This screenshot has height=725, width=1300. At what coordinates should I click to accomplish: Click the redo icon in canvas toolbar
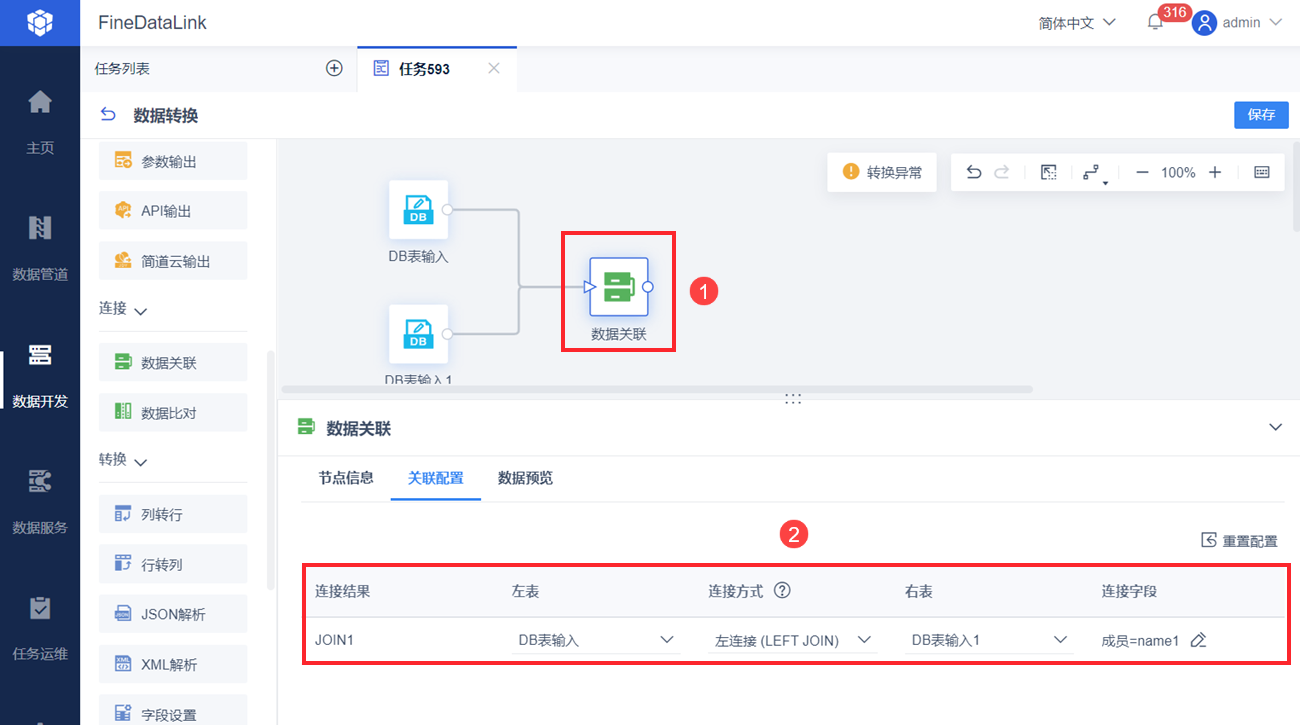(x=1002, y=172)
